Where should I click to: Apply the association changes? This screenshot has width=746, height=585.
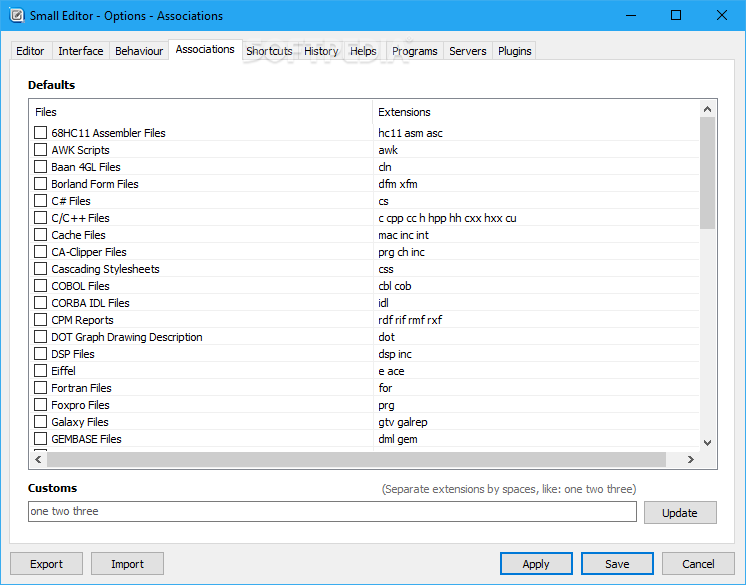536,564
